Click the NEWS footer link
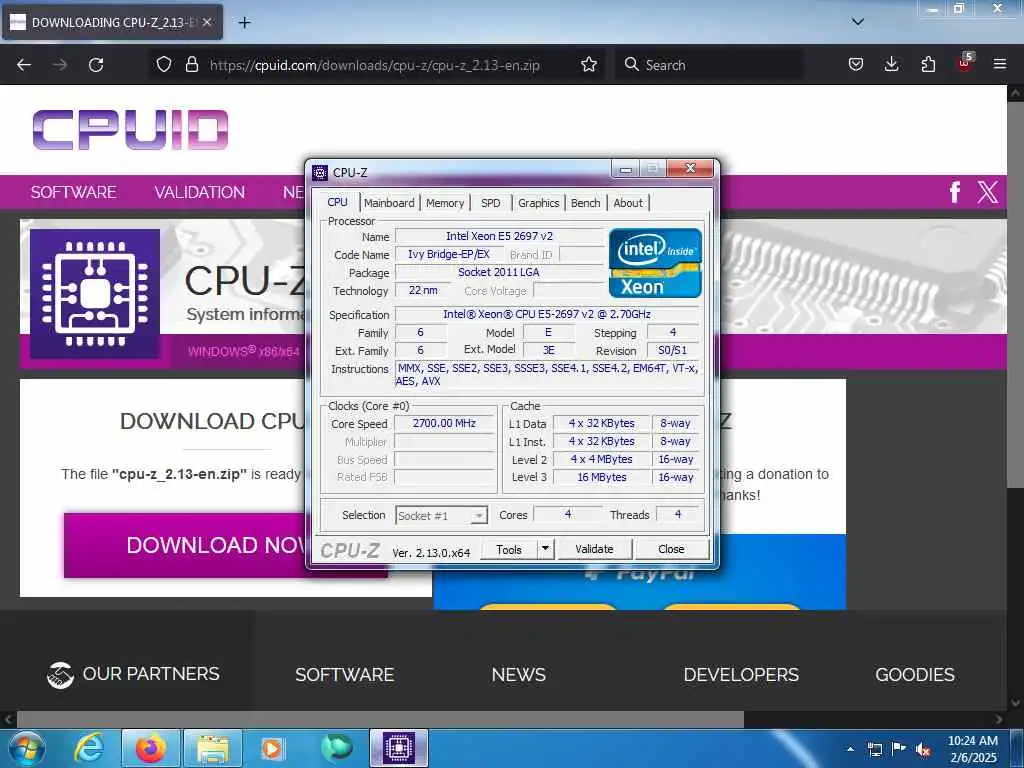Image resolution: width=1024 pixels, height=768 pixels. (519, 675)
